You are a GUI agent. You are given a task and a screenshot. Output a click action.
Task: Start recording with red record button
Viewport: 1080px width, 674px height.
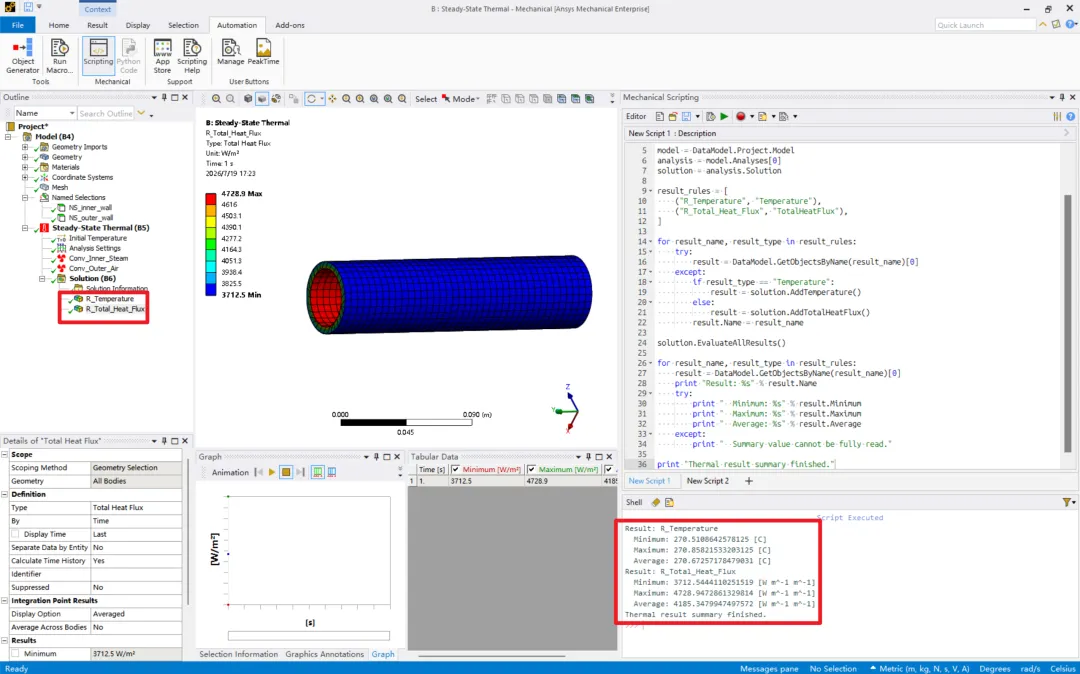740,116
